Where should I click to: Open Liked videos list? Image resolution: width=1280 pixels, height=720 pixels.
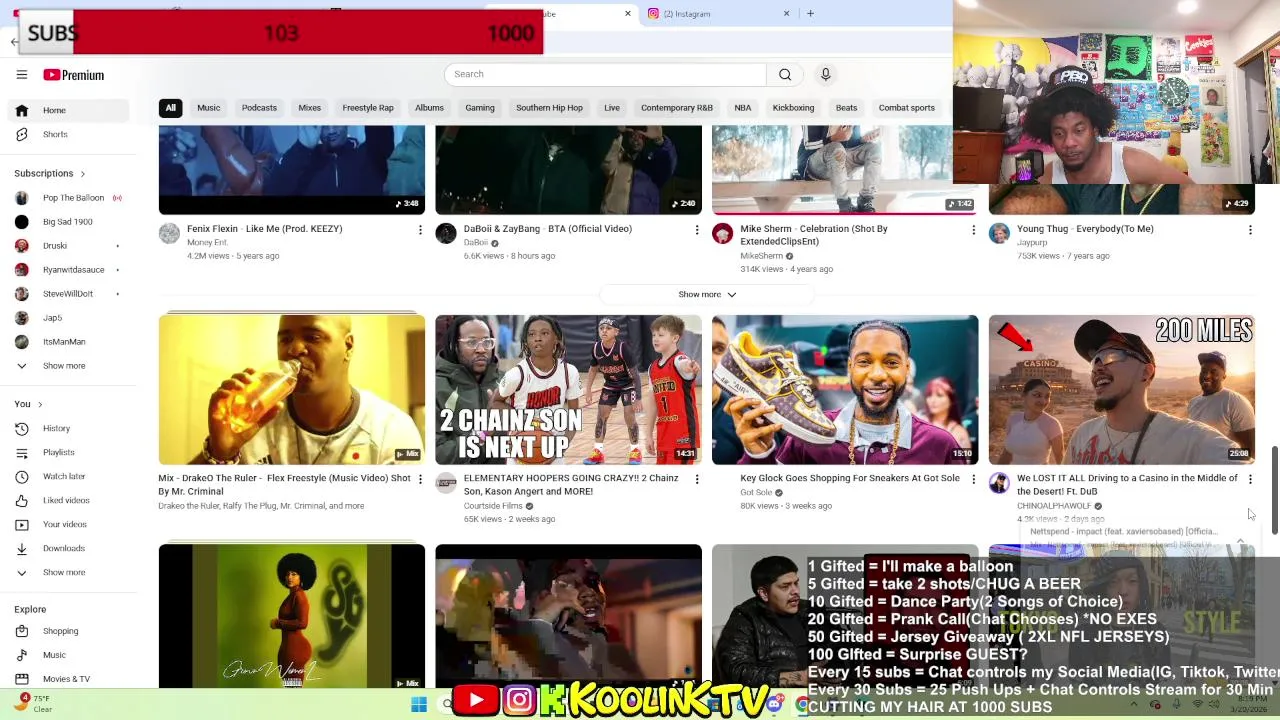tap(67, 500)
